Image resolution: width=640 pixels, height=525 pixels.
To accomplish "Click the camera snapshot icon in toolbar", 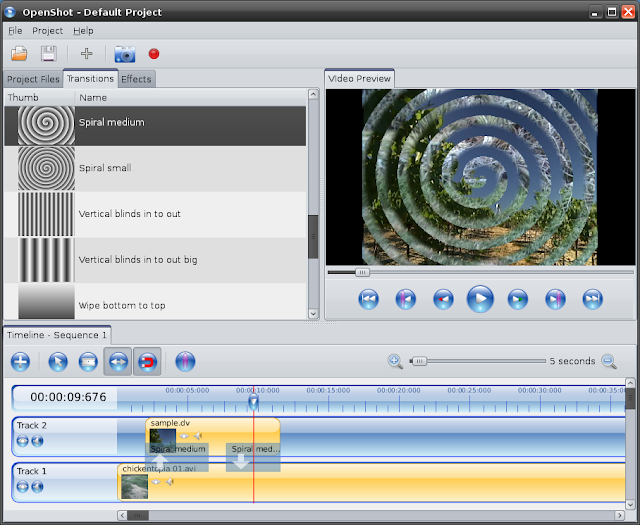I will [125, 54].
